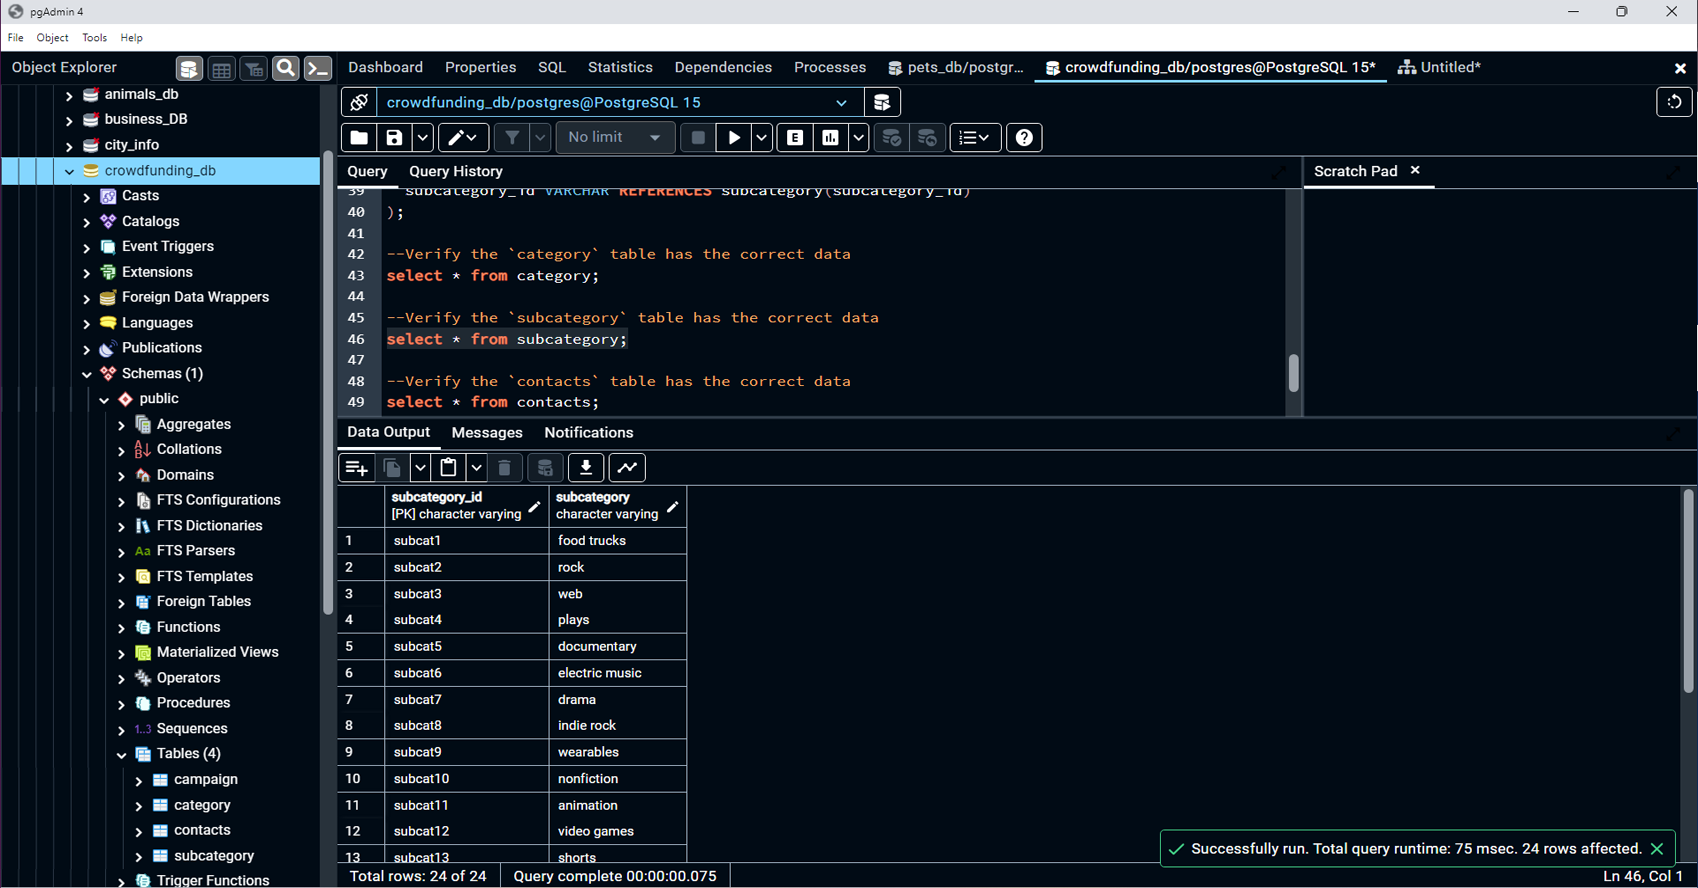Image resolution: width=1698 pixels, height=888 pixels.
Task: Click the Explain Analyze icon
Action: pos(830,138)
